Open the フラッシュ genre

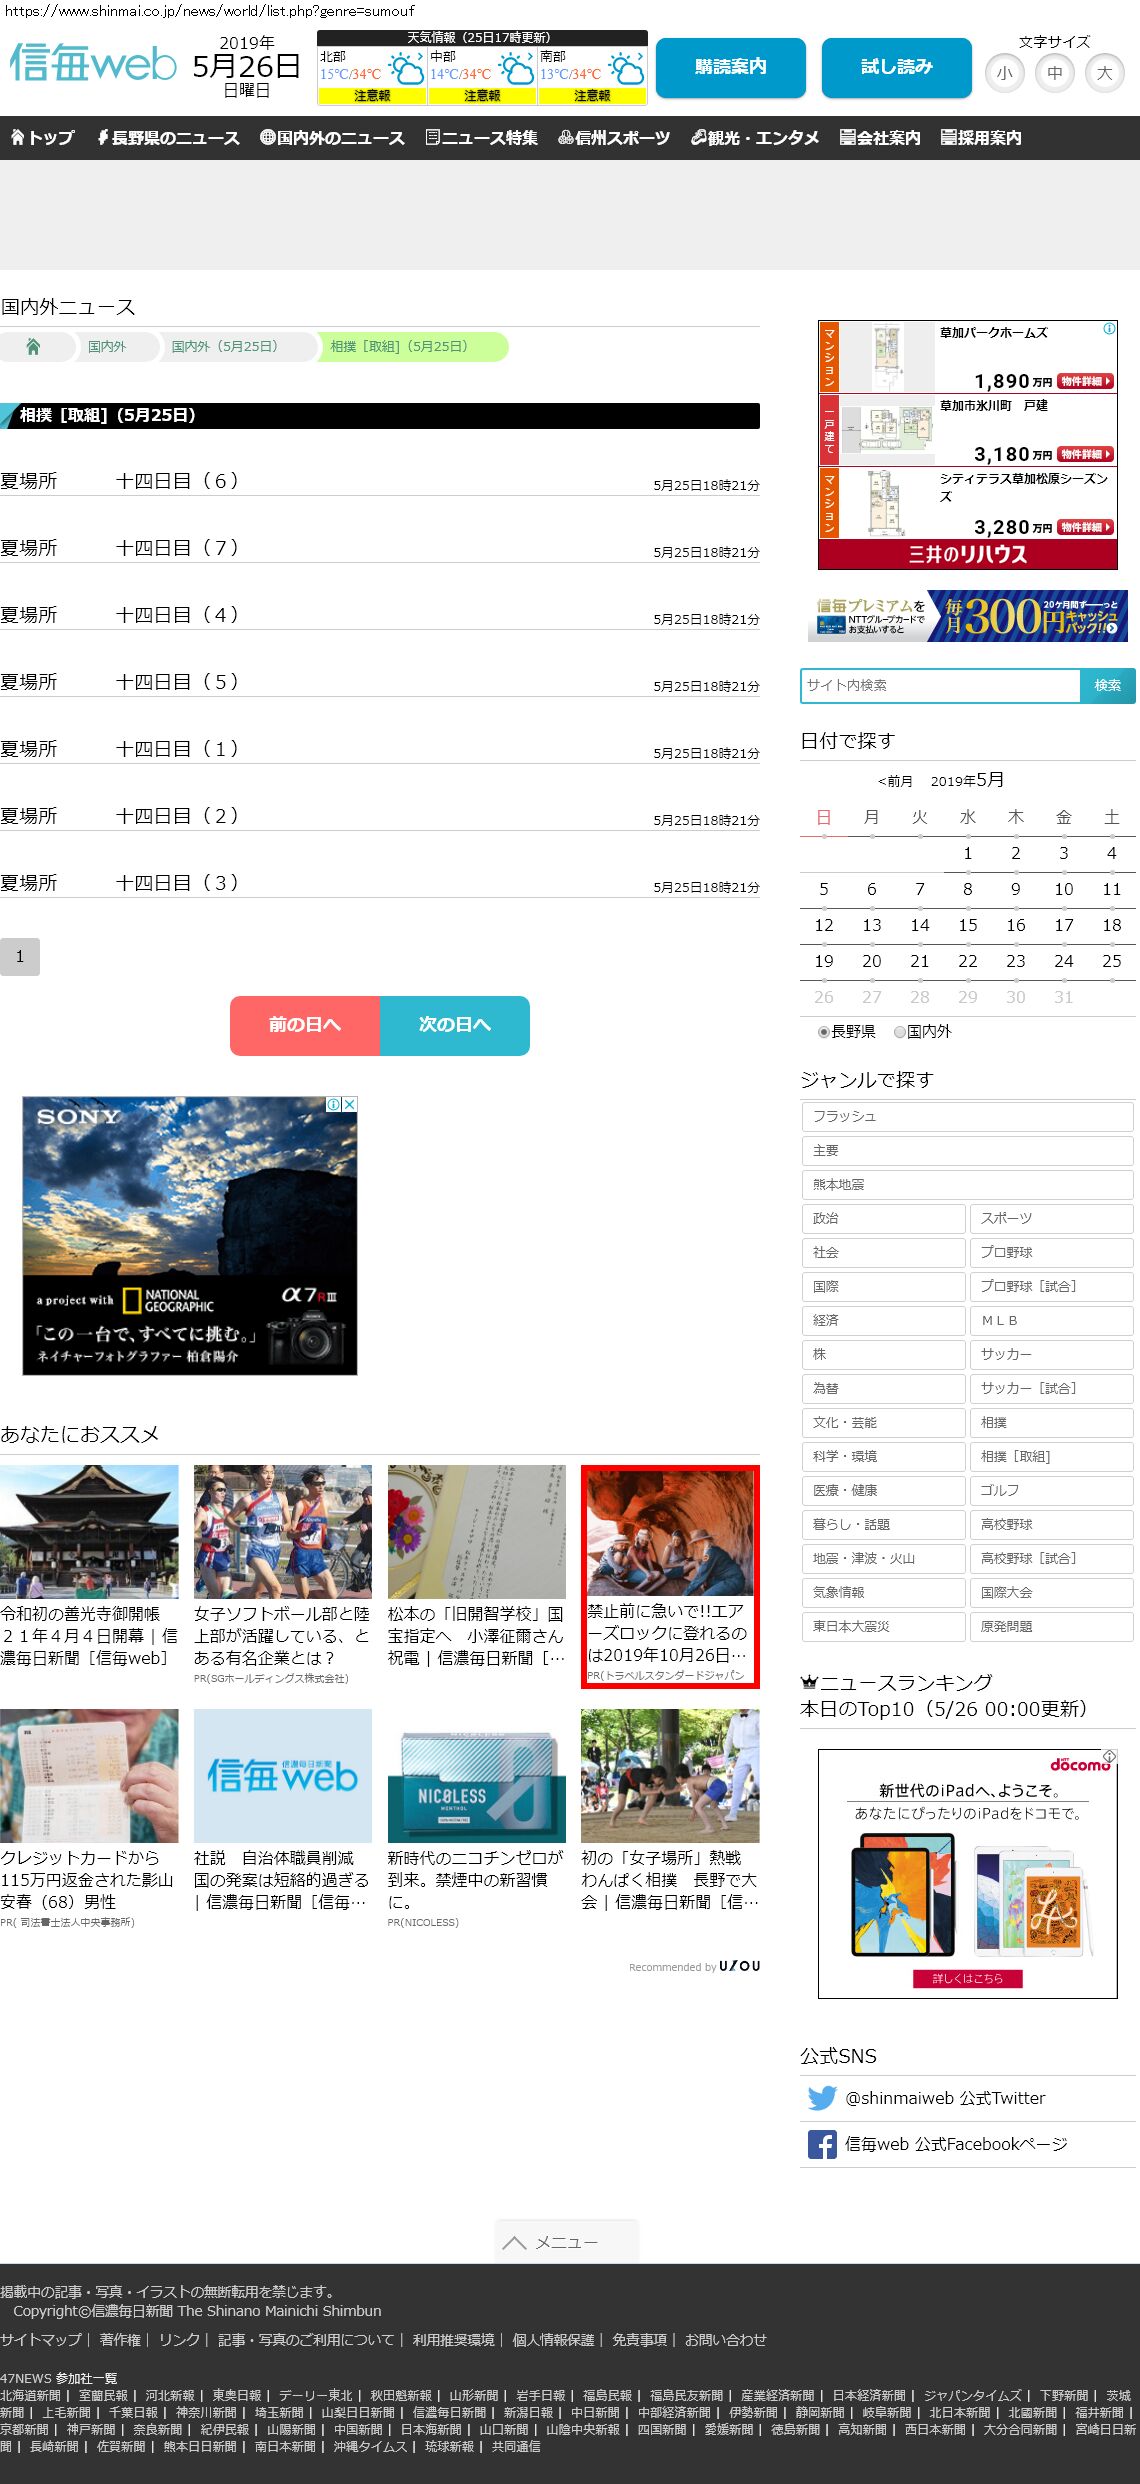967,1116
